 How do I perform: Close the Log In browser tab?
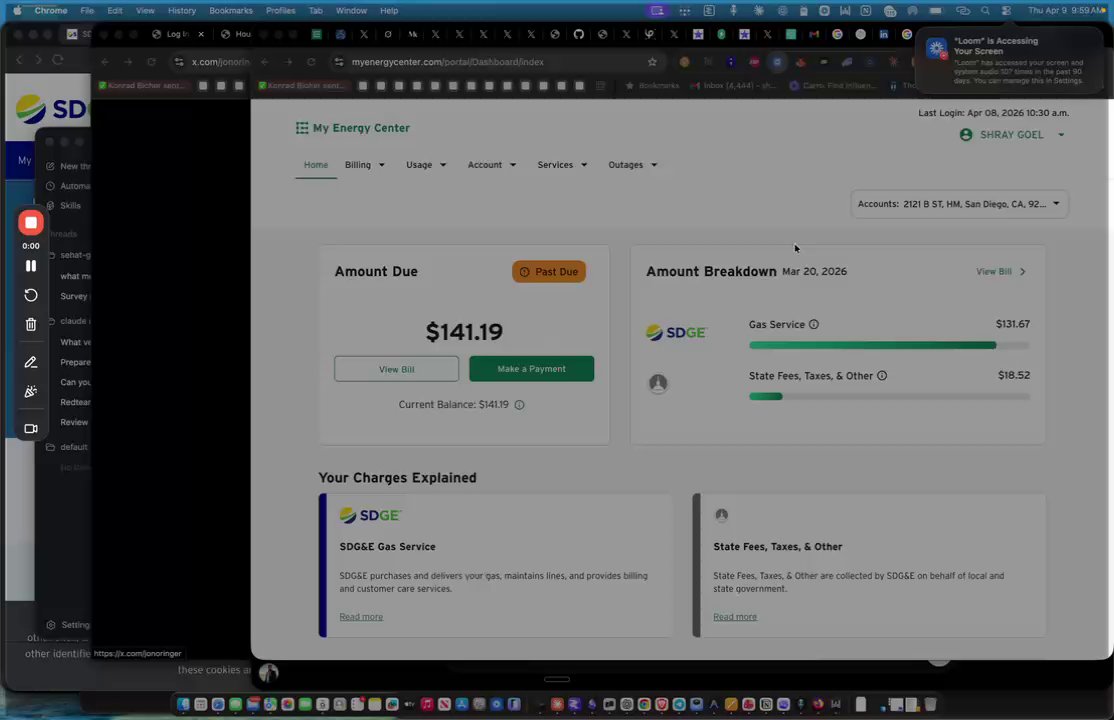pyautogui.click(x=201, y=34)
